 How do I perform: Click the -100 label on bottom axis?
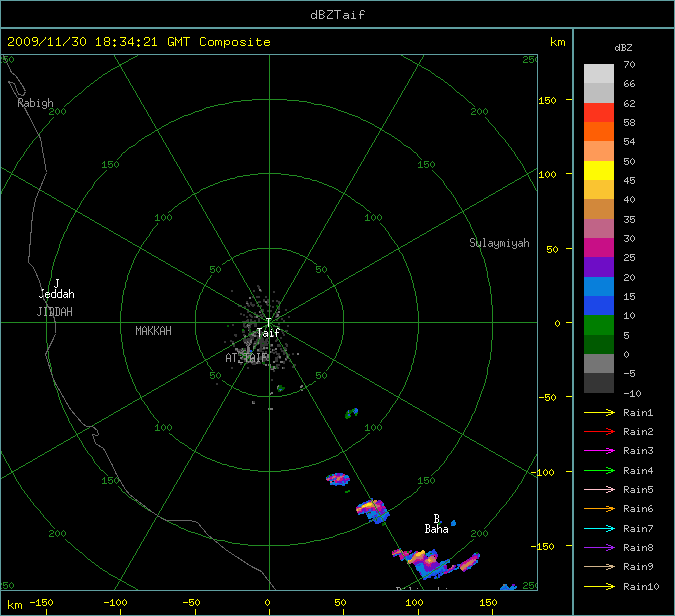[x=115, y=603]
